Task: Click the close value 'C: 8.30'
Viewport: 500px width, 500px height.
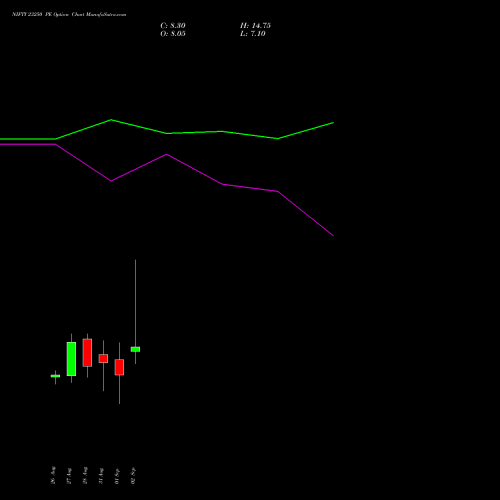Action: (x=173, y=26)
